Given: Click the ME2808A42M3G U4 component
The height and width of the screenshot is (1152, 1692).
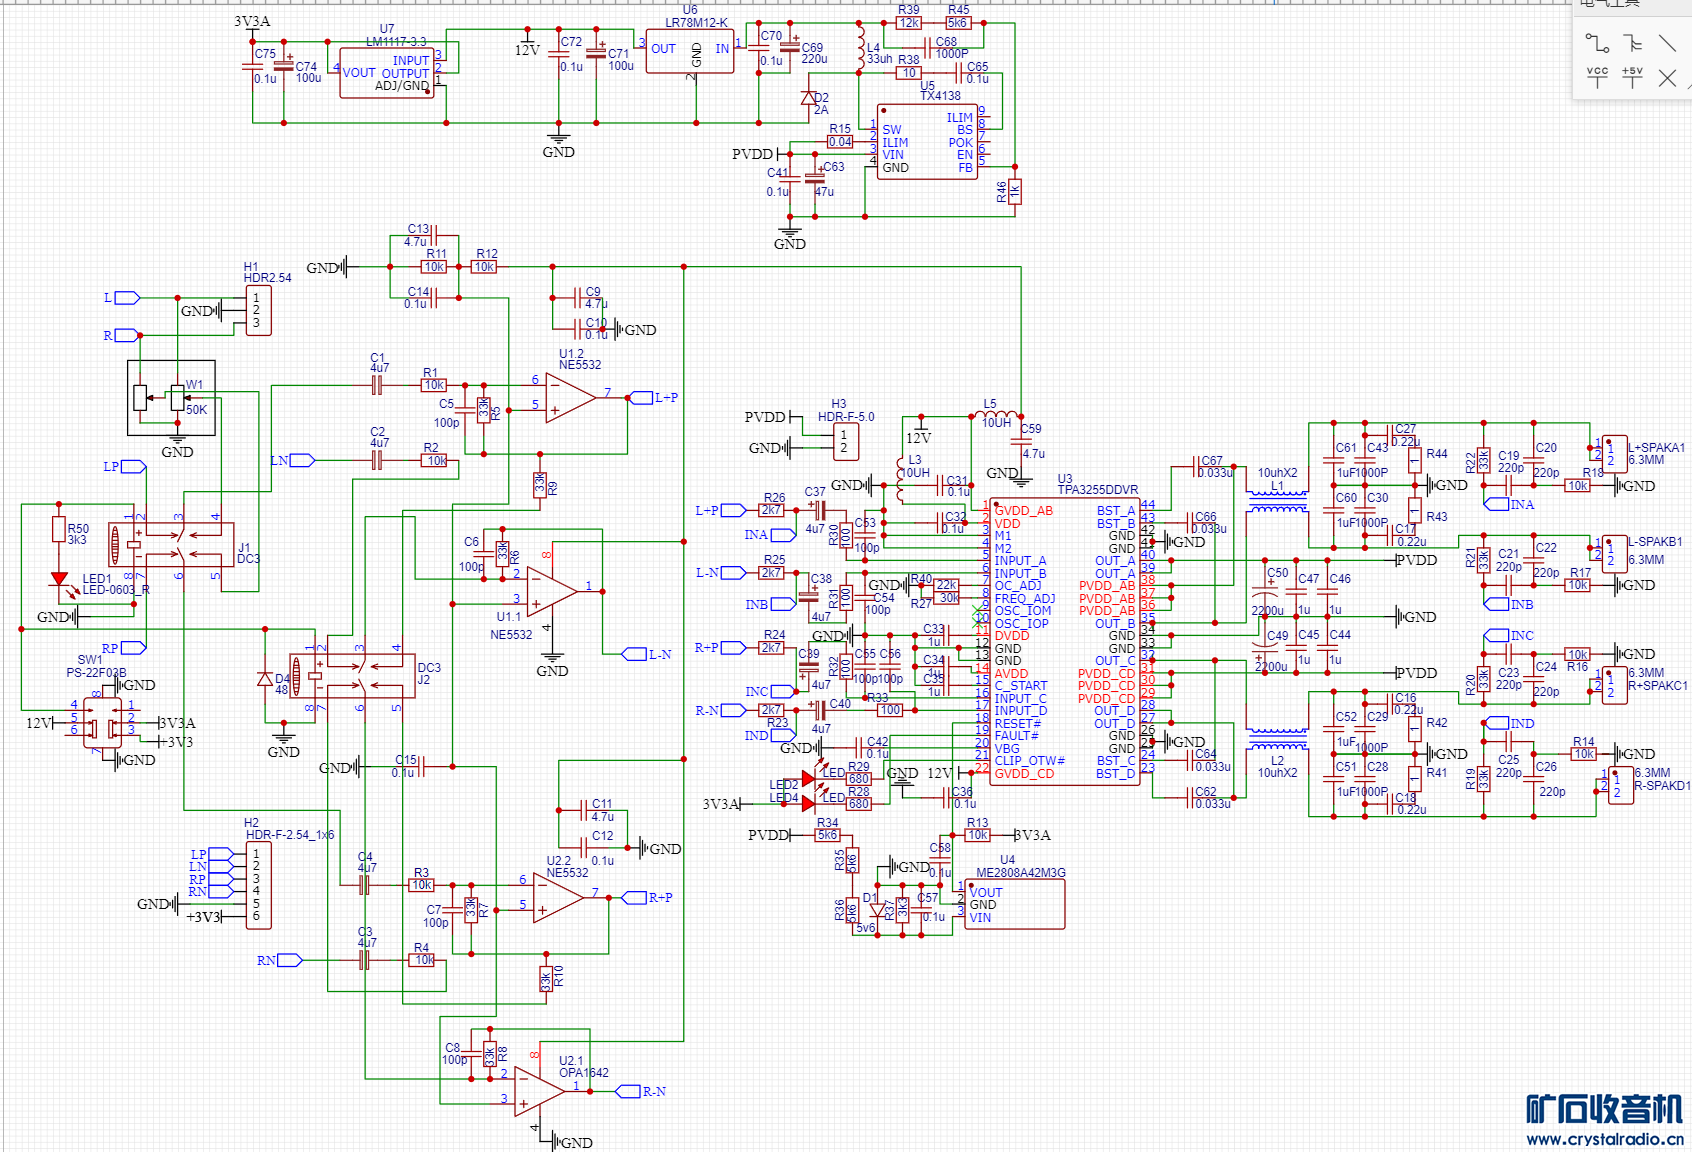Looking at the screenshot, I should point(1015,904).
